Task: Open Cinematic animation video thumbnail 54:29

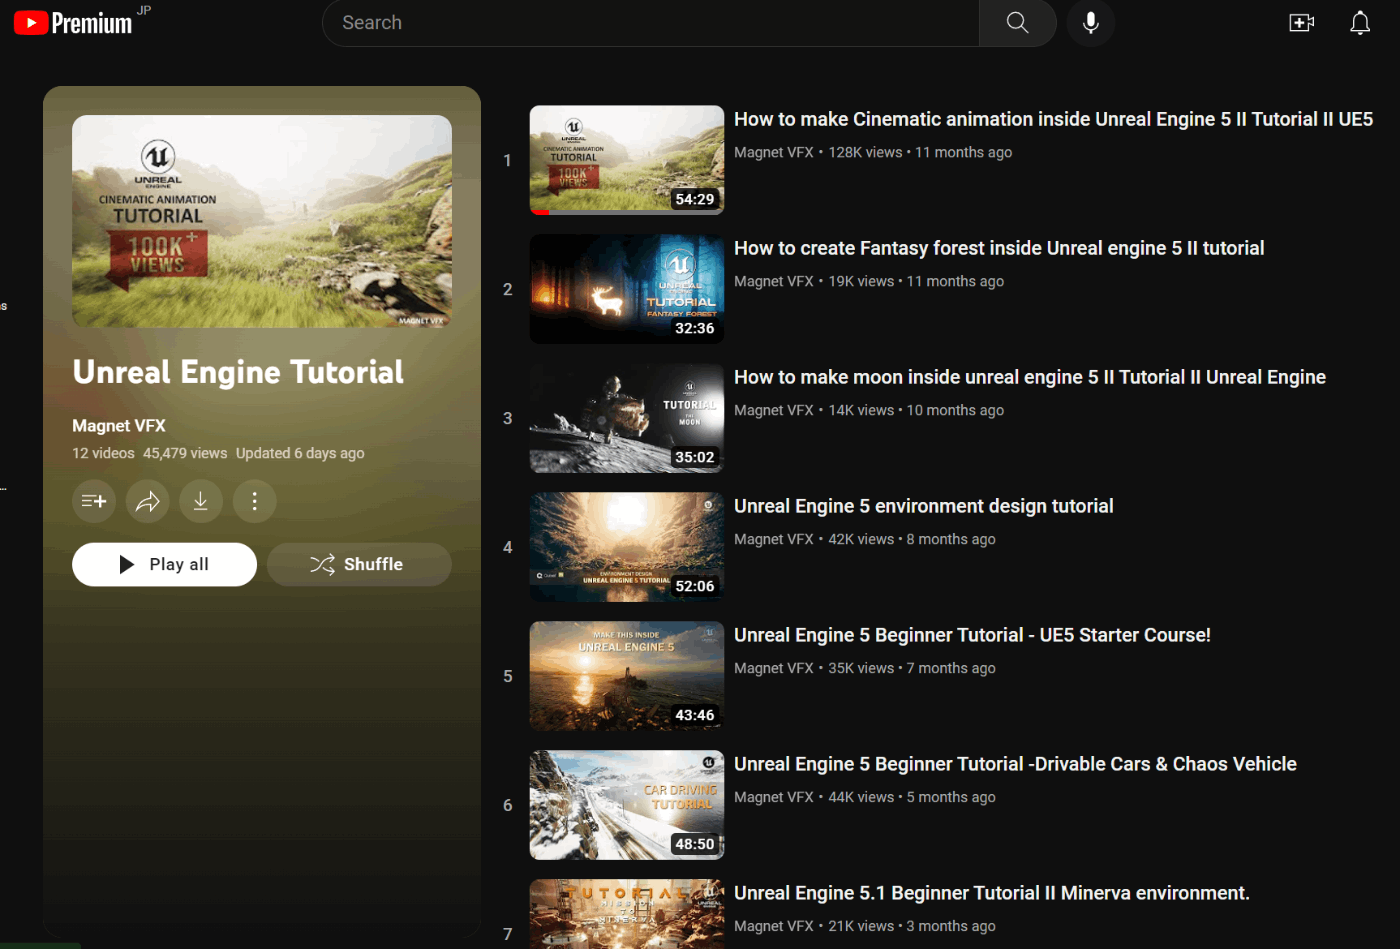Action: click(x=627, y=160)
